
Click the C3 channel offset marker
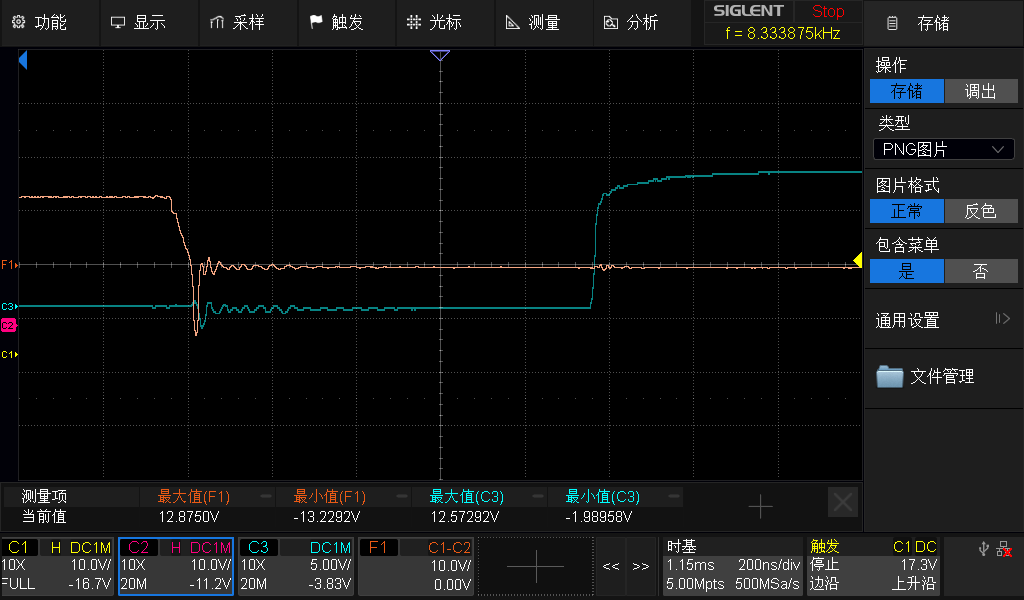coord(9,306)
